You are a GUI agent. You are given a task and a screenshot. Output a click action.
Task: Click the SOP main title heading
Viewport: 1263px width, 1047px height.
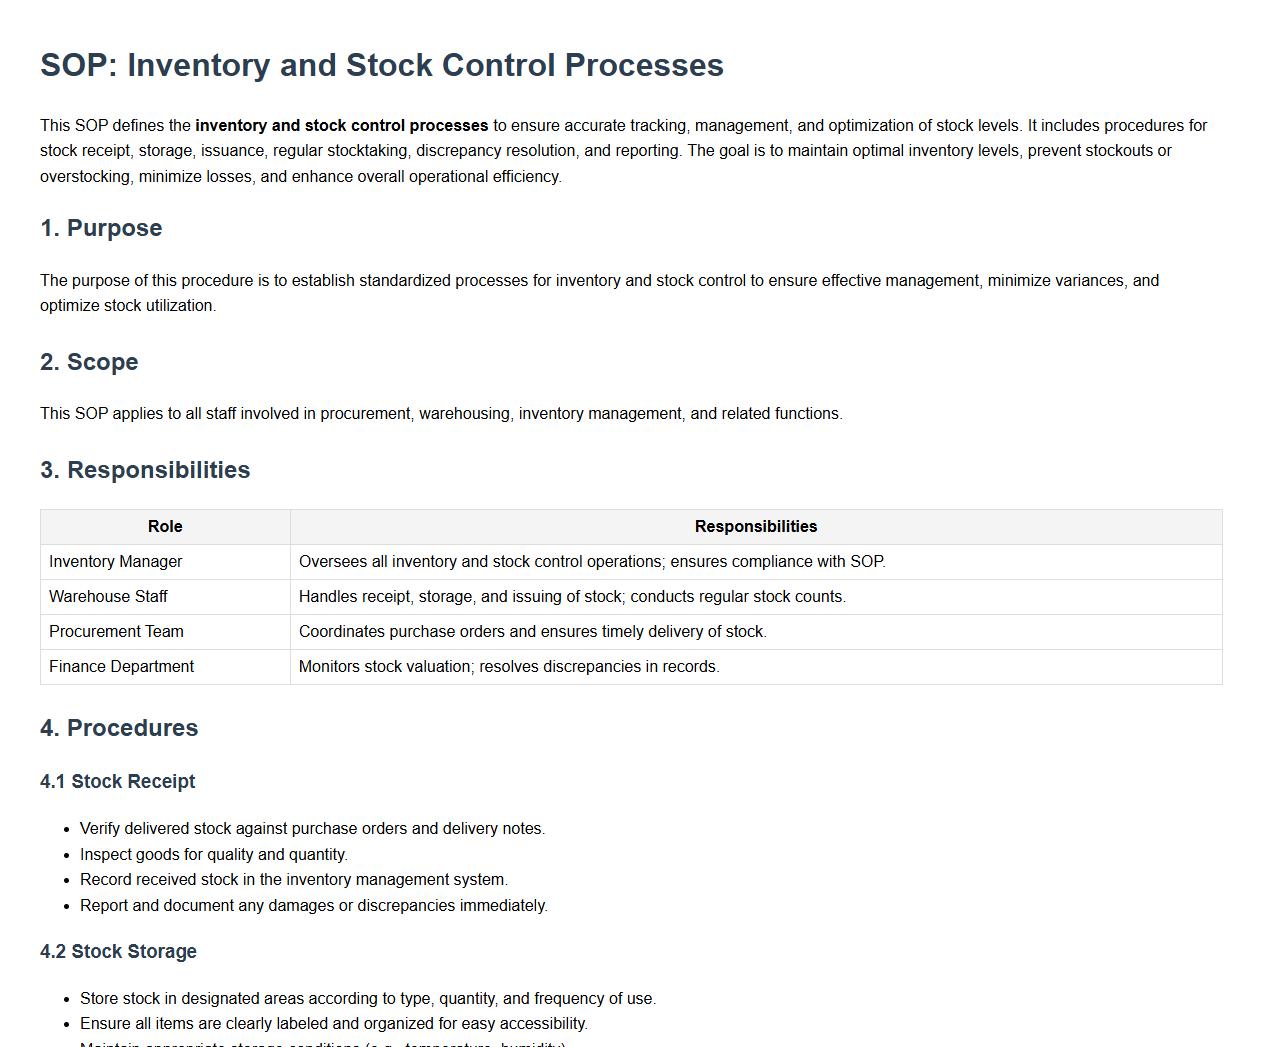click(381, 65)
